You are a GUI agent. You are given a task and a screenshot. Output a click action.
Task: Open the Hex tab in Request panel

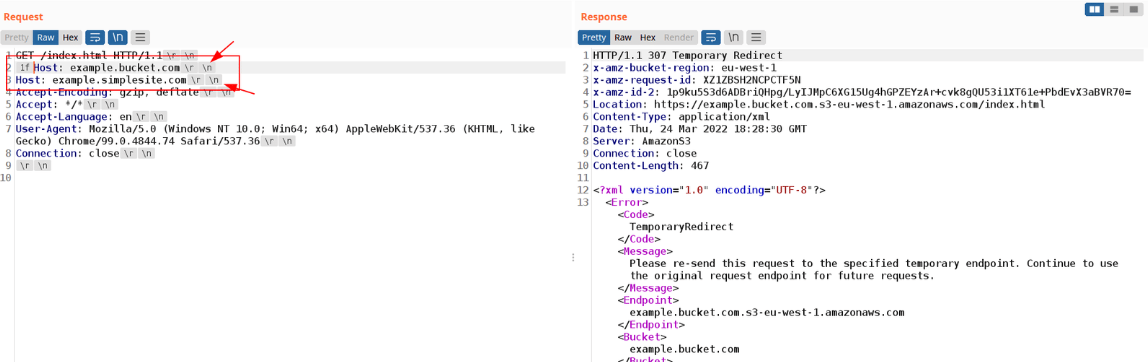[70, 37]
